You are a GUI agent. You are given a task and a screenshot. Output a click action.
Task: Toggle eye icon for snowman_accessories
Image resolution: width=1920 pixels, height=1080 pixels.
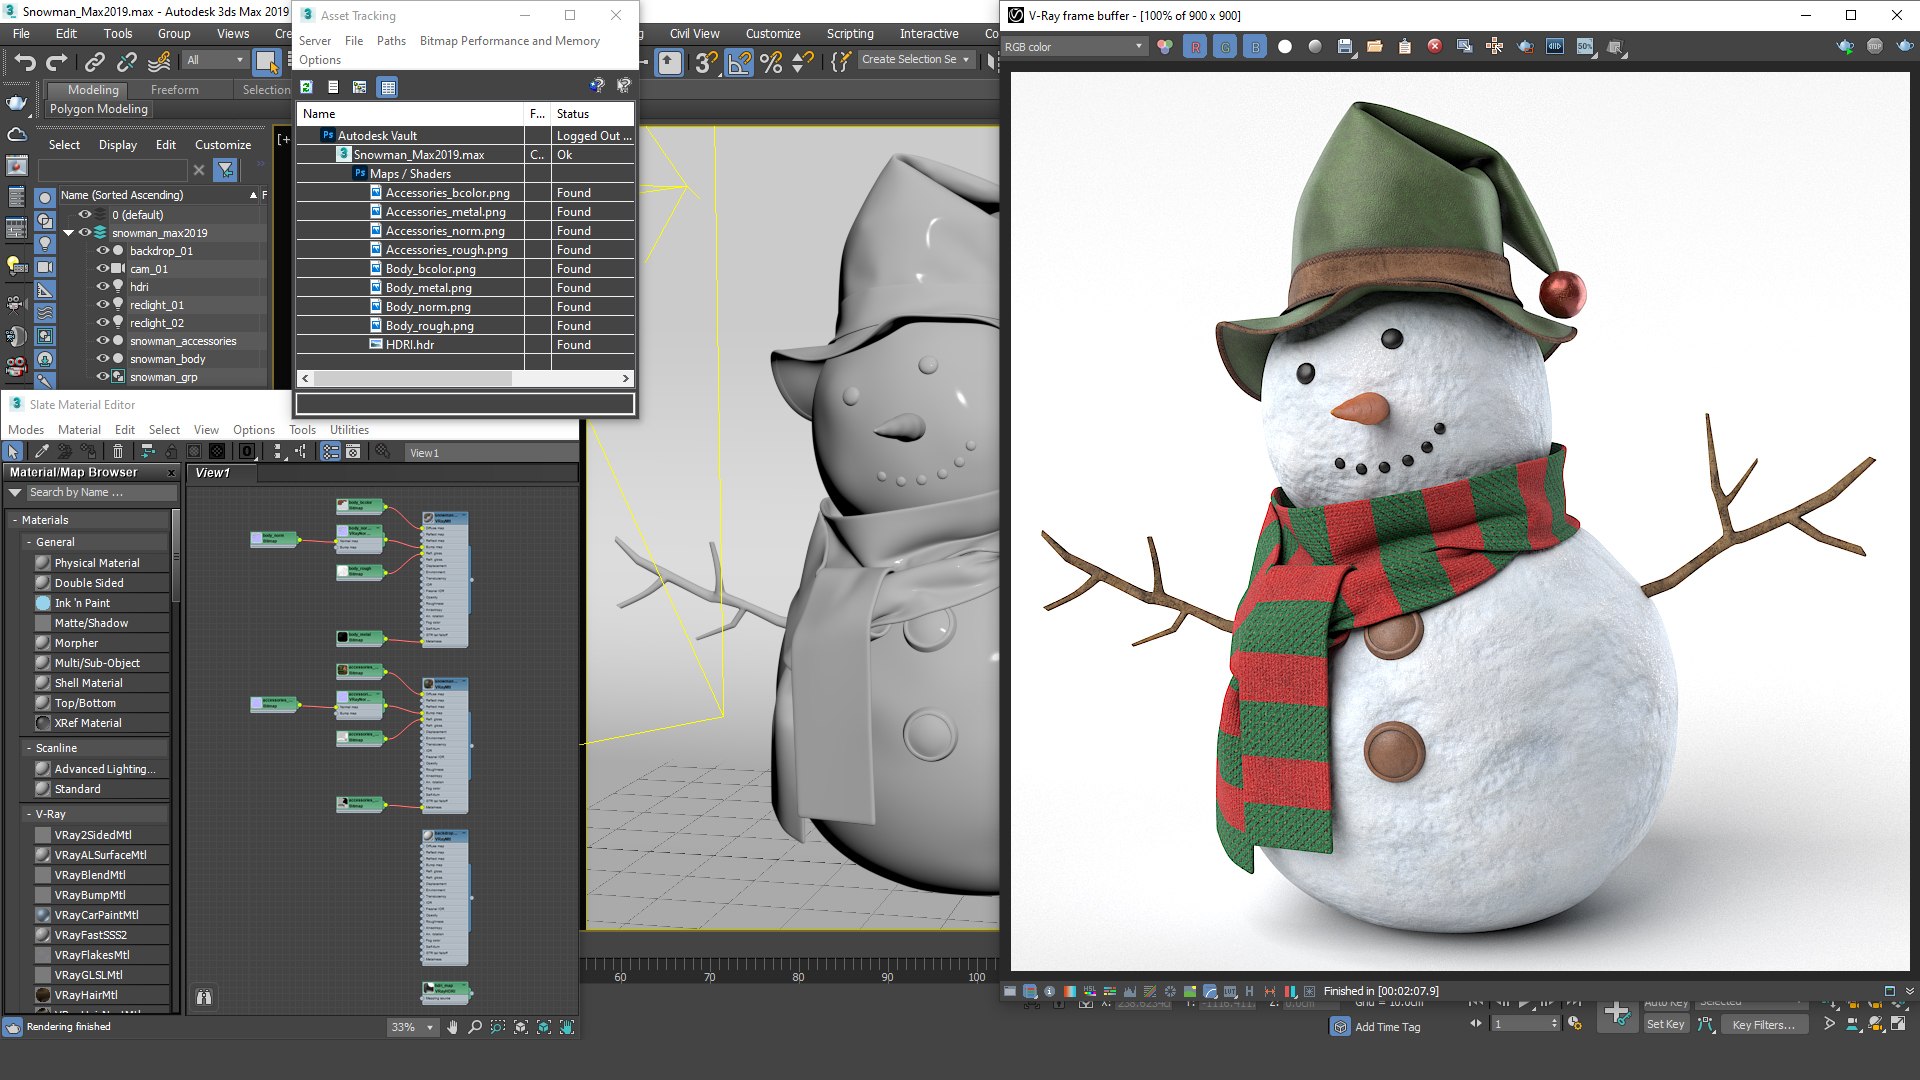[x=102, y=341]
